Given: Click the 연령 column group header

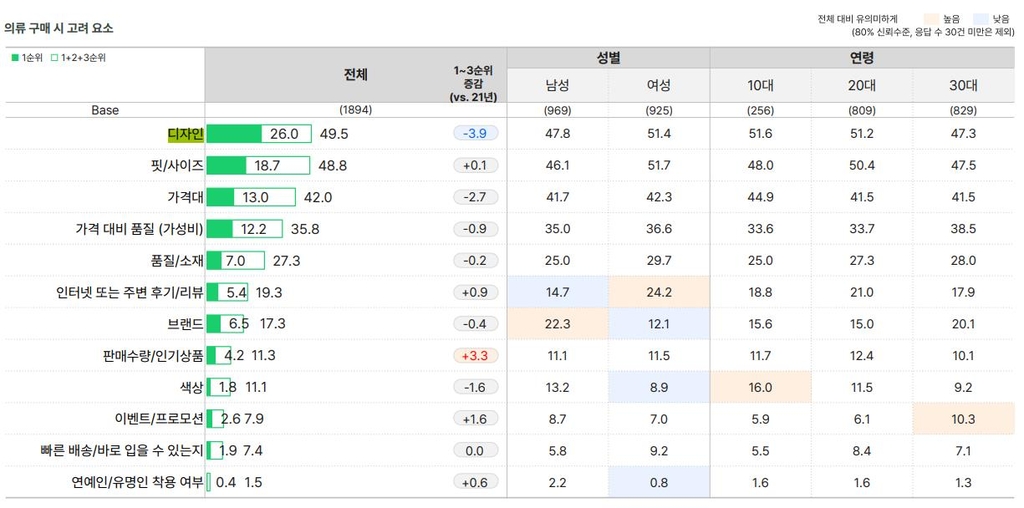Looking at the screenshot, I should pyautogui.click(x=862, y=59).
